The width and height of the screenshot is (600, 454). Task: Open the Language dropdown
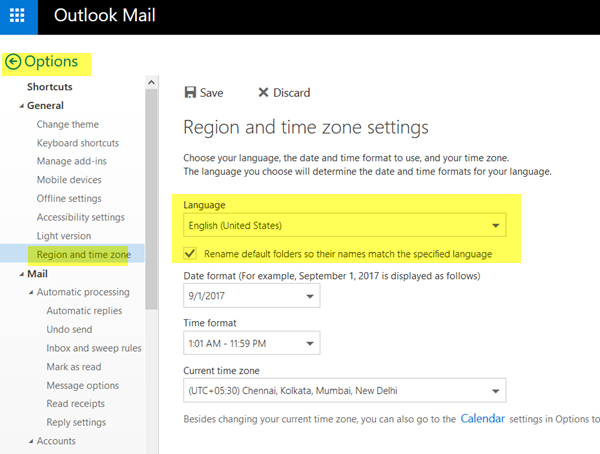(343, 226)
